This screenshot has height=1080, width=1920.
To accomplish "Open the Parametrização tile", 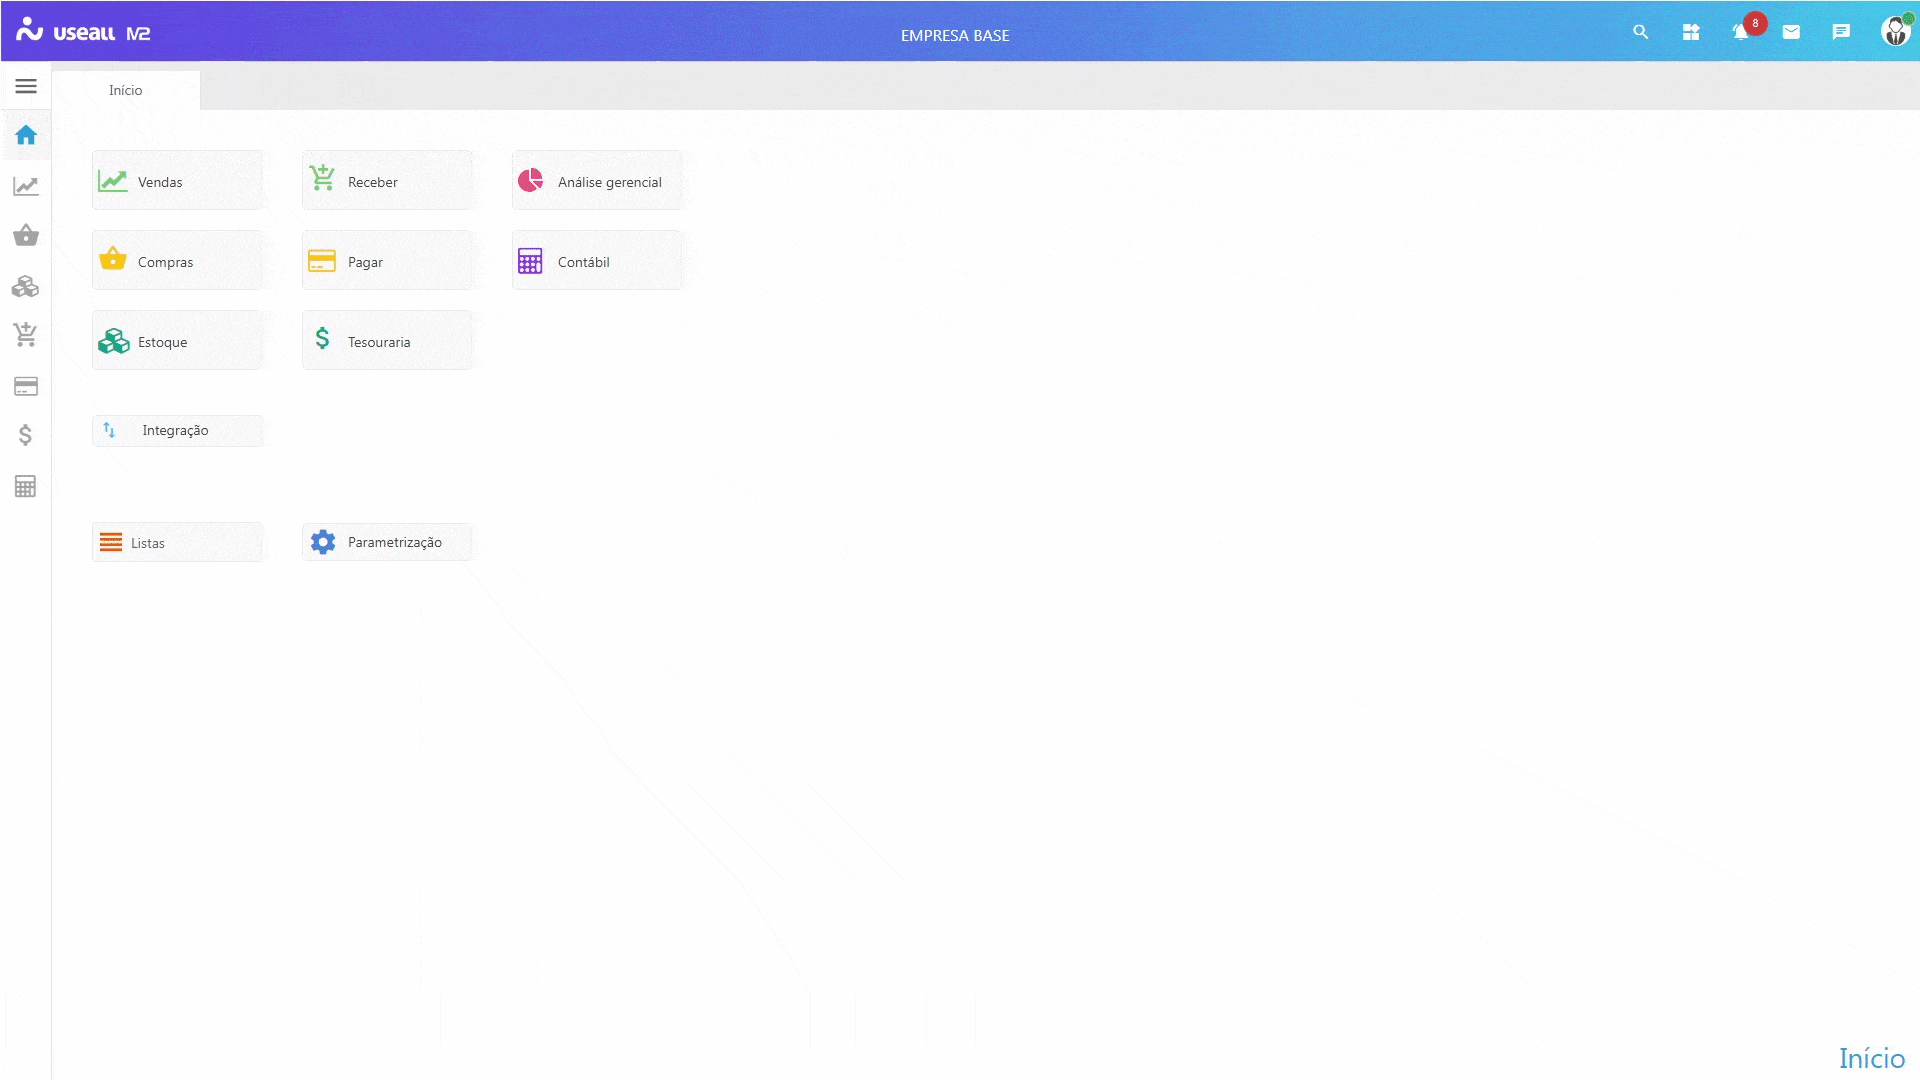I will coord(388,542).
